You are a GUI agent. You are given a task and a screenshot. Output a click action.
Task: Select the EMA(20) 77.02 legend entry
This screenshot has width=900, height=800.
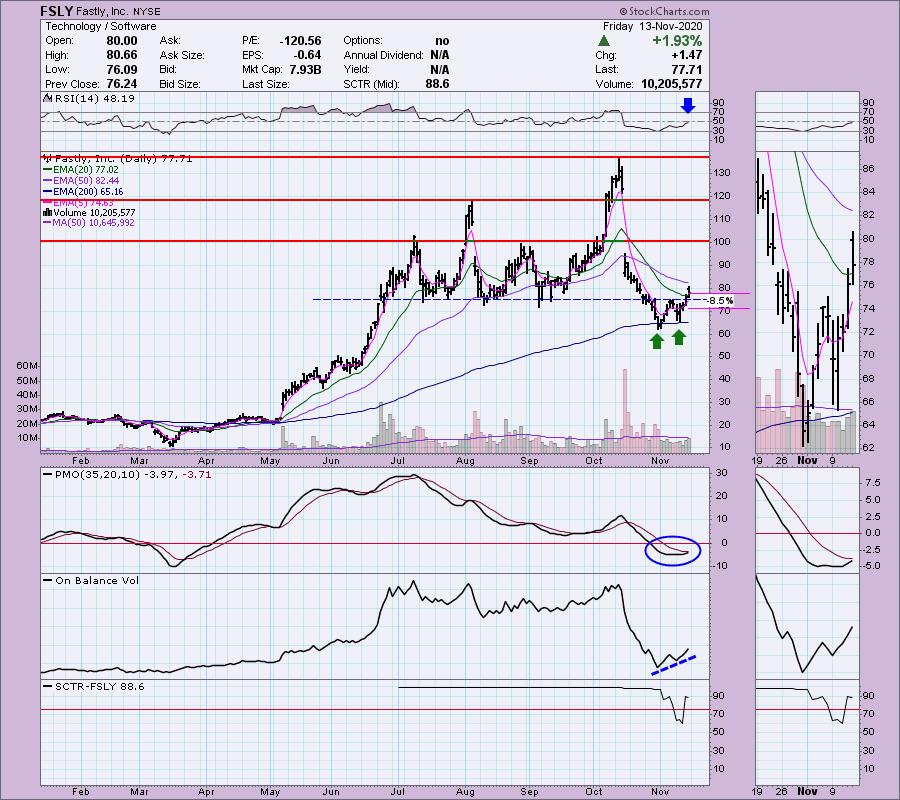pyautogui.click(x=82, y=169)
